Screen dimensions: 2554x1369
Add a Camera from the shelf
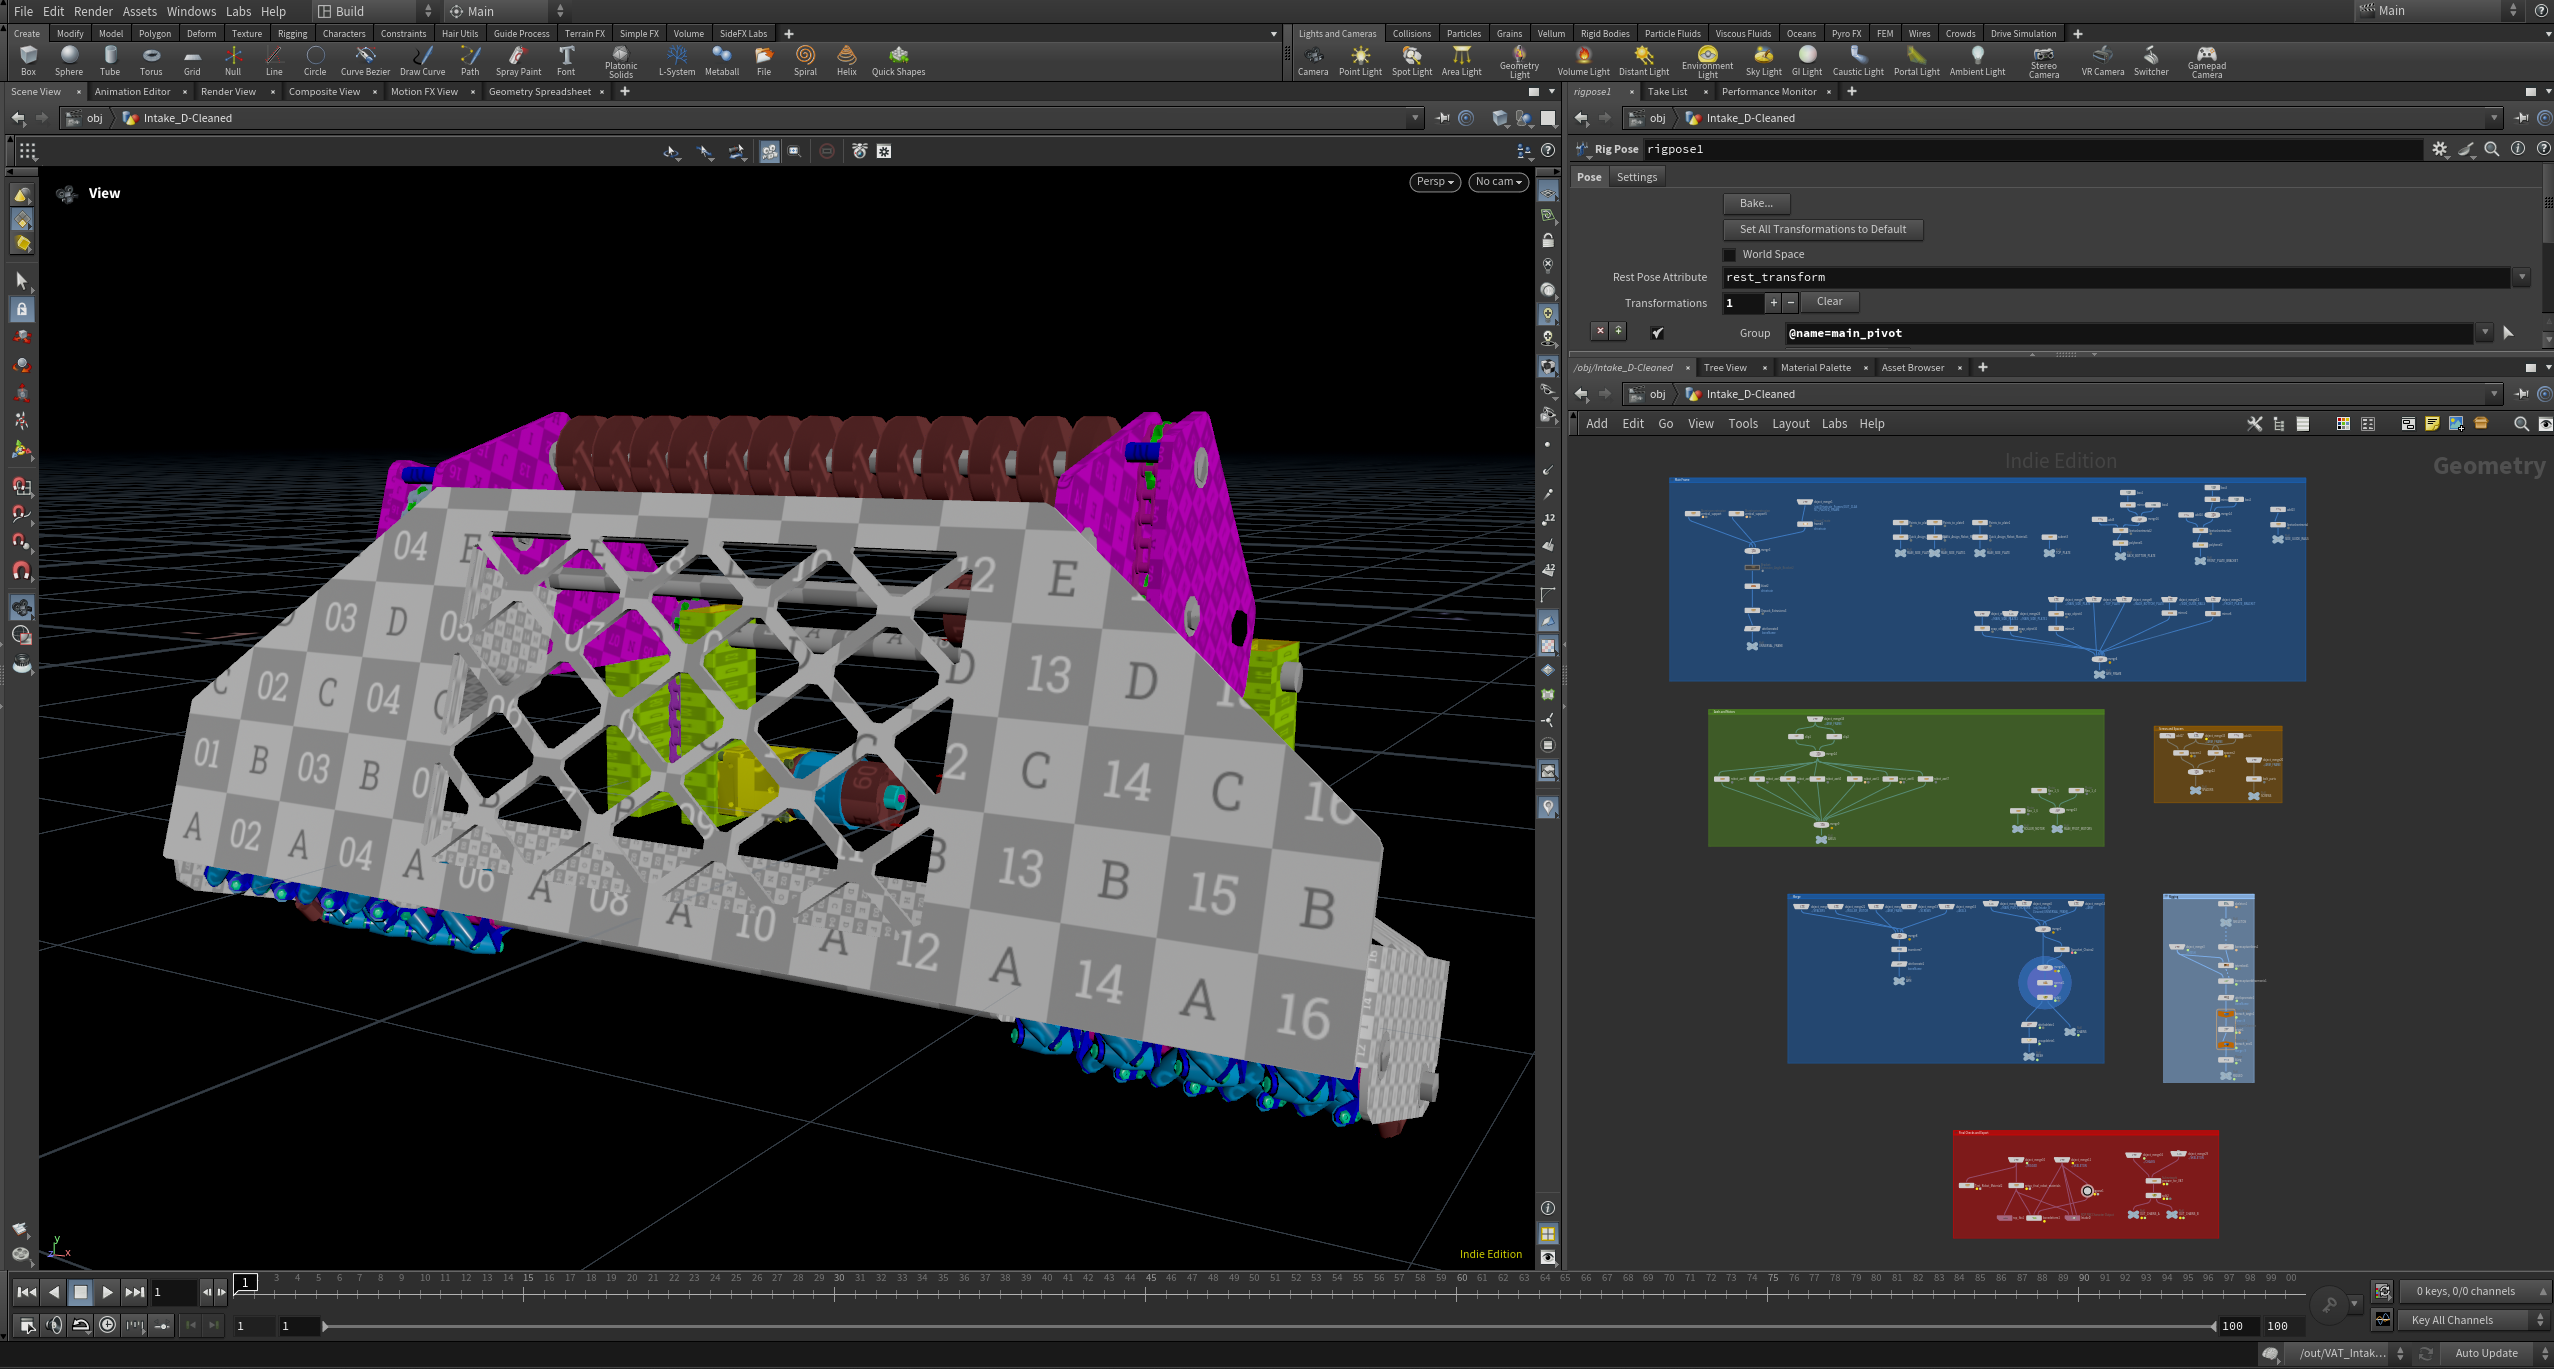pyautogui.click(x=1313, y=61)
